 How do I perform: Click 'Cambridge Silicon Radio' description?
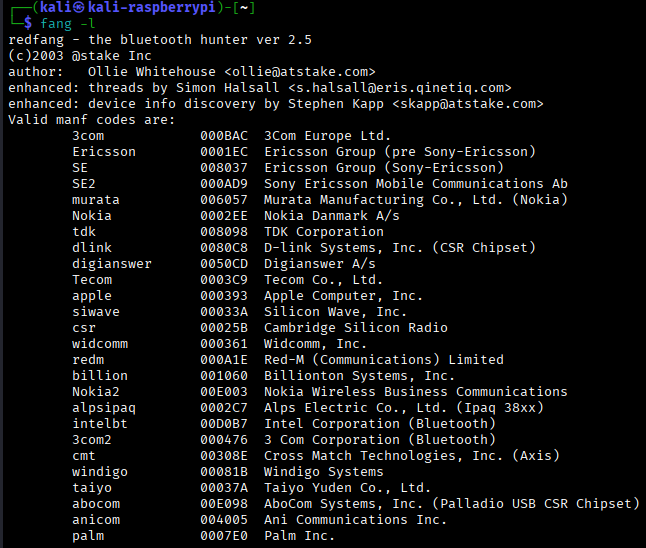pyautogui.click(x=356, y=328)
